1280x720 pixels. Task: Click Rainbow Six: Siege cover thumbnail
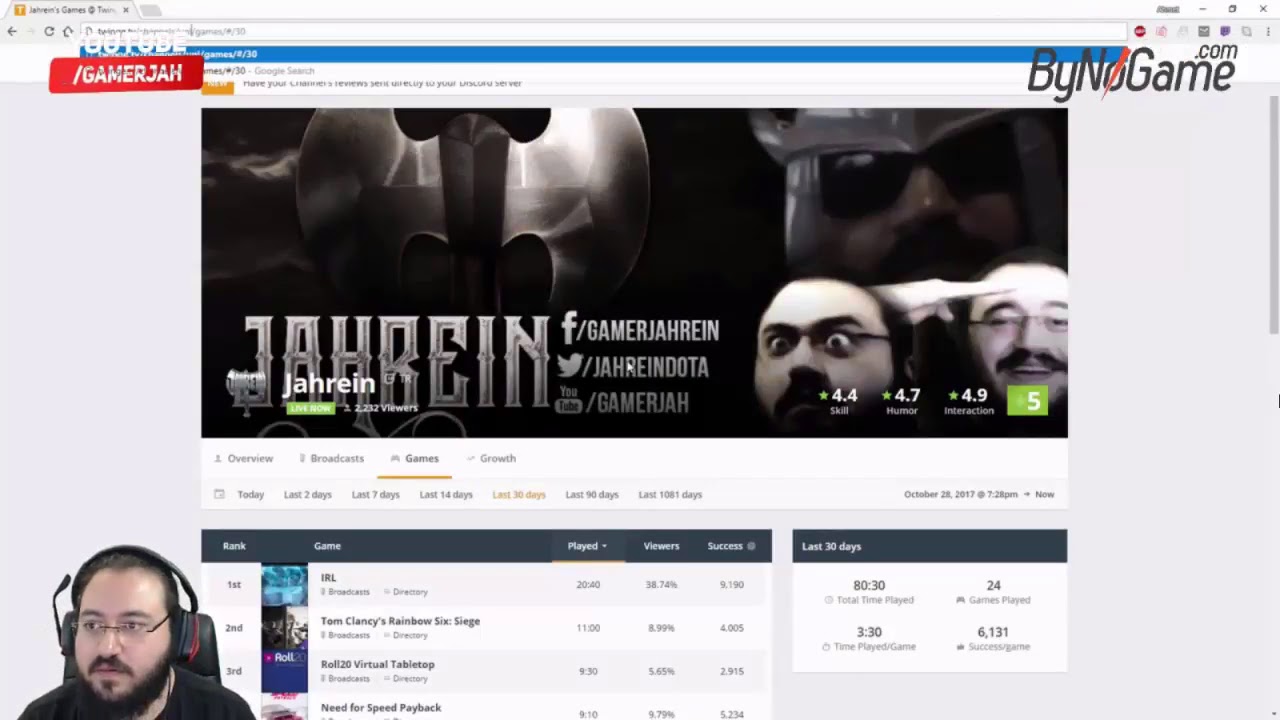[x=285, y=627]
